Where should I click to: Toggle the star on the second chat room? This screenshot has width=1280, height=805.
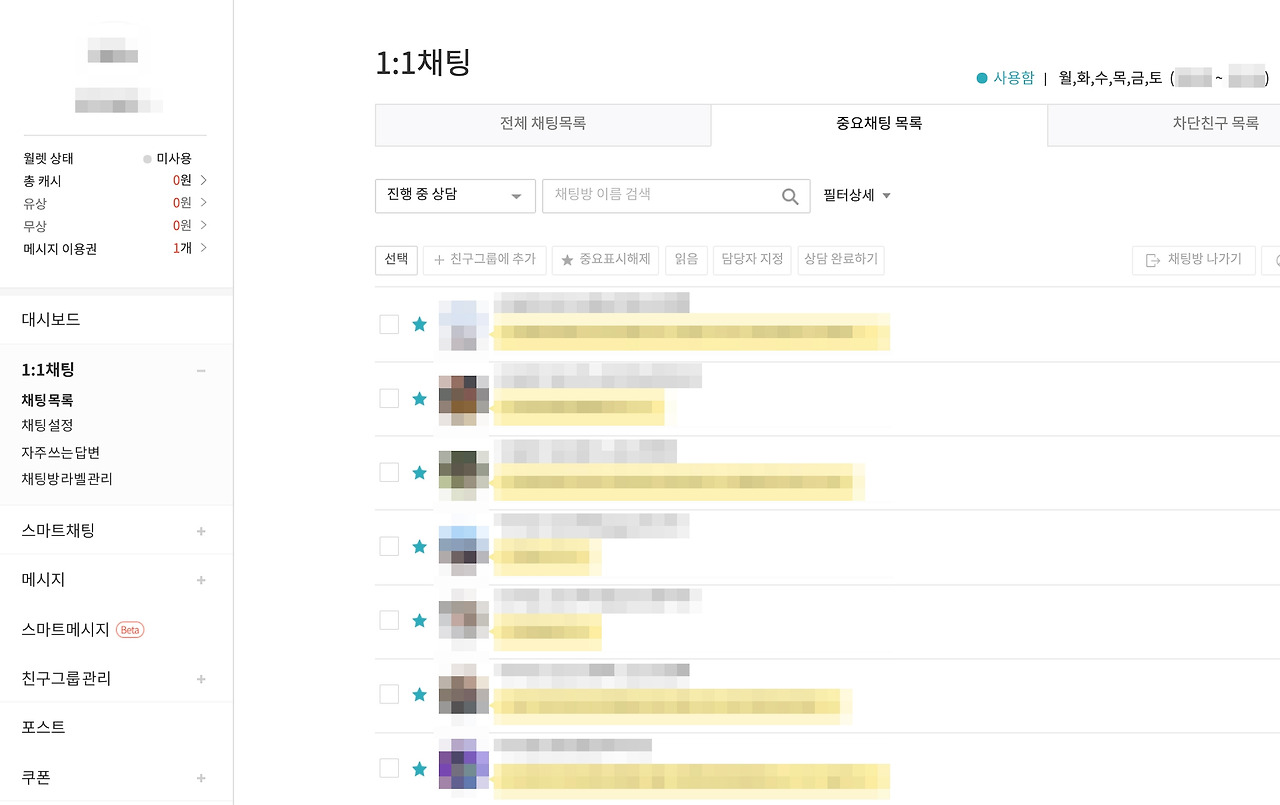click(419, 398)
